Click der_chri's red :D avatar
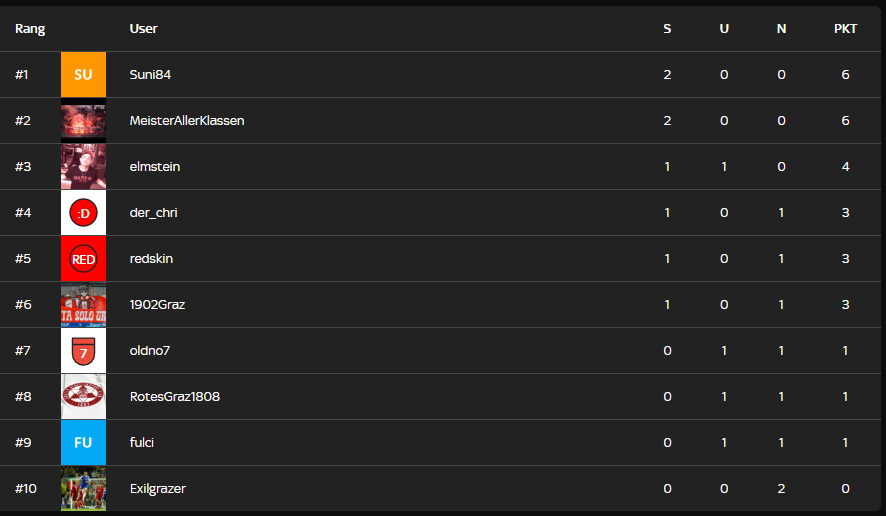 (x=83, y=213)
